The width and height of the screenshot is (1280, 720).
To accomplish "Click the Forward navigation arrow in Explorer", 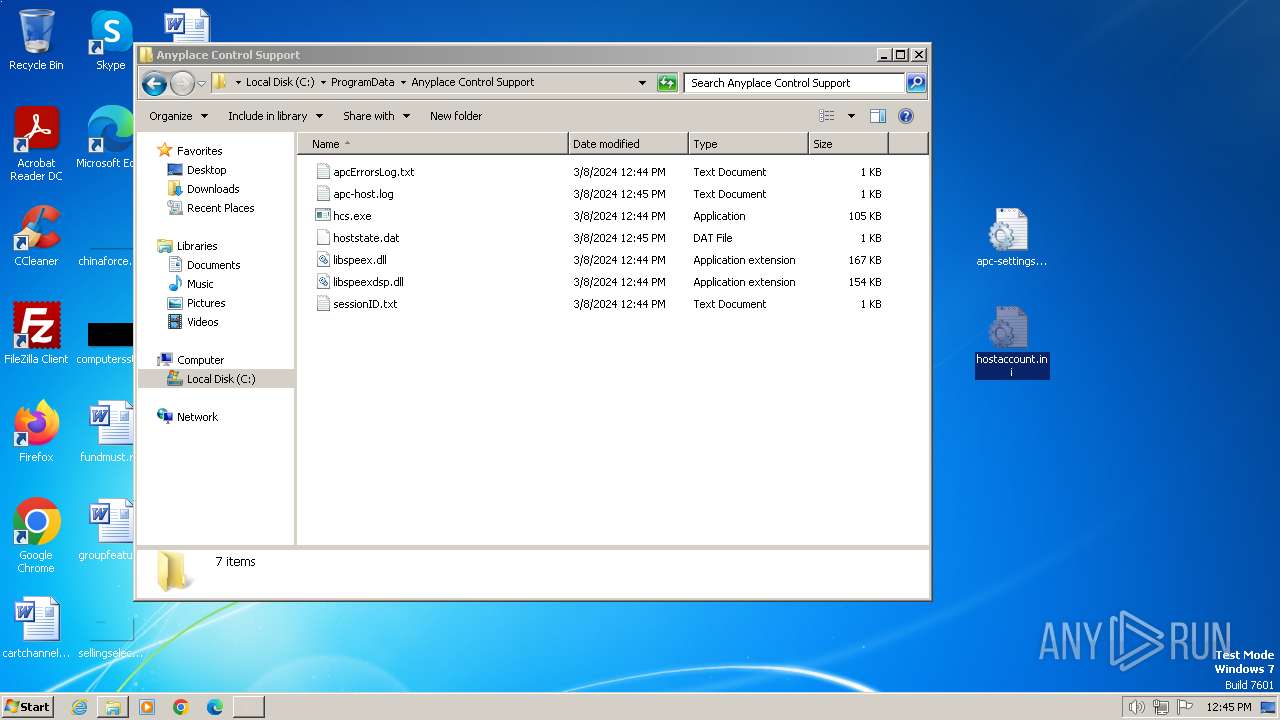I will [x=182, y=83].
